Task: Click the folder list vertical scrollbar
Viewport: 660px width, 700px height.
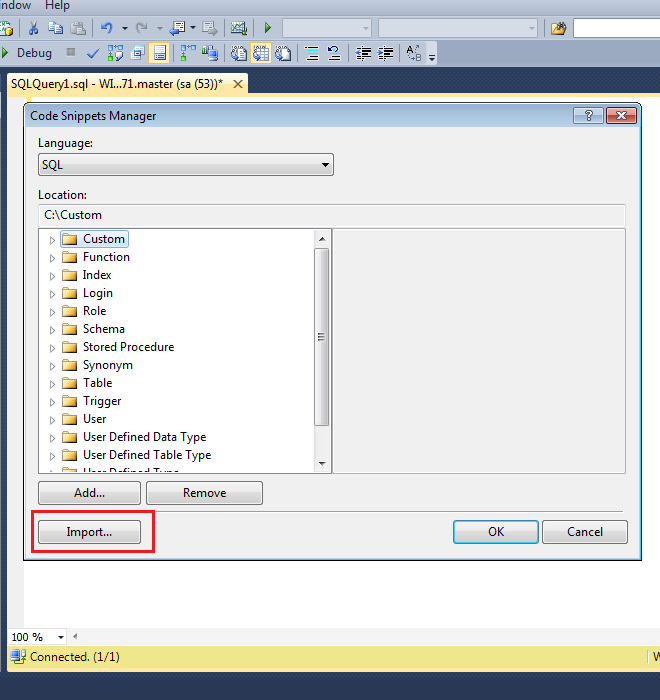Action: coord(322,337)
